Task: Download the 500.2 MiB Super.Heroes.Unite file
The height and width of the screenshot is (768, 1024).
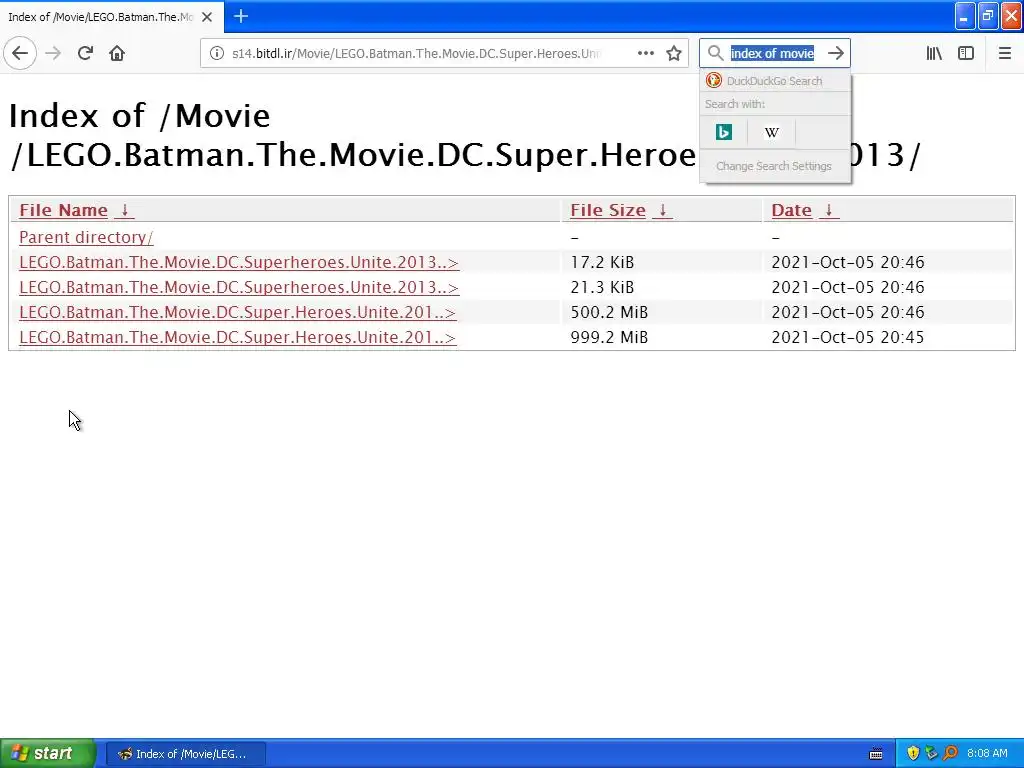Action: pos(238,312)
